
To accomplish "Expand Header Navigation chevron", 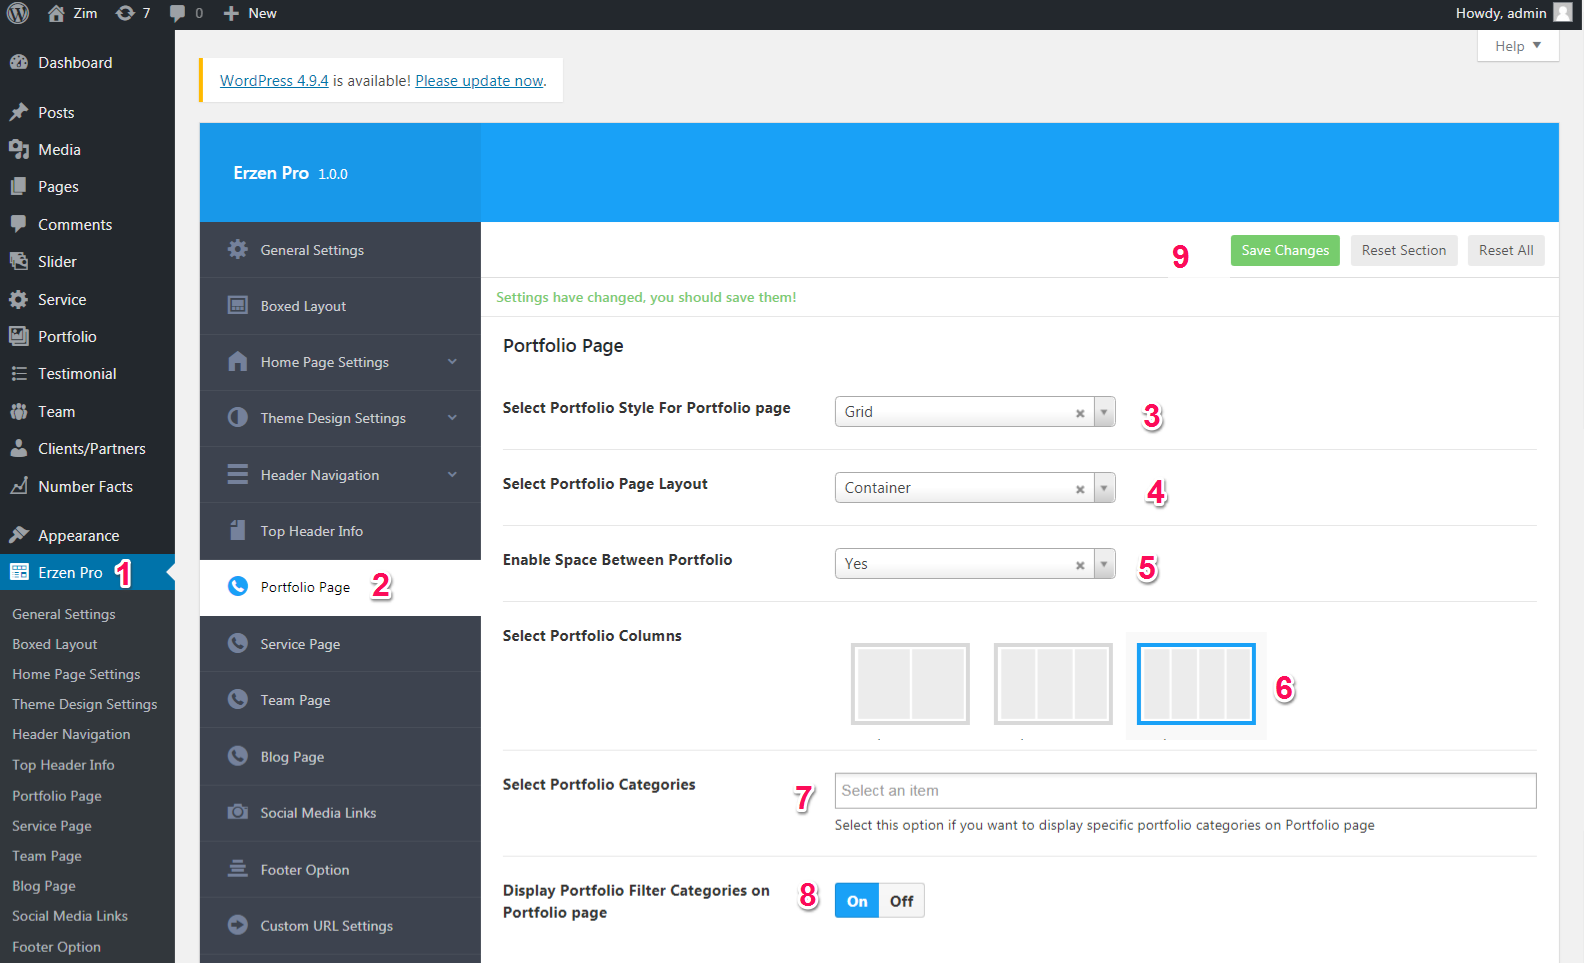I will (x=452, y=475).
